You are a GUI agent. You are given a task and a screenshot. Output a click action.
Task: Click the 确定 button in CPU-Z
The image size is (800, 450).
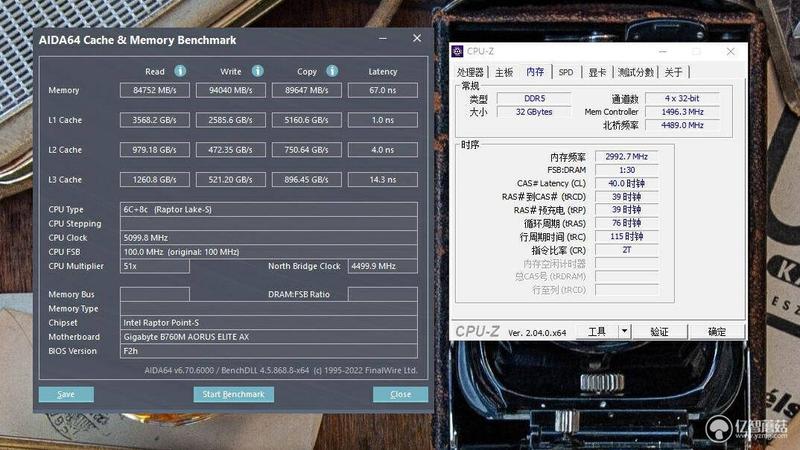717,332
